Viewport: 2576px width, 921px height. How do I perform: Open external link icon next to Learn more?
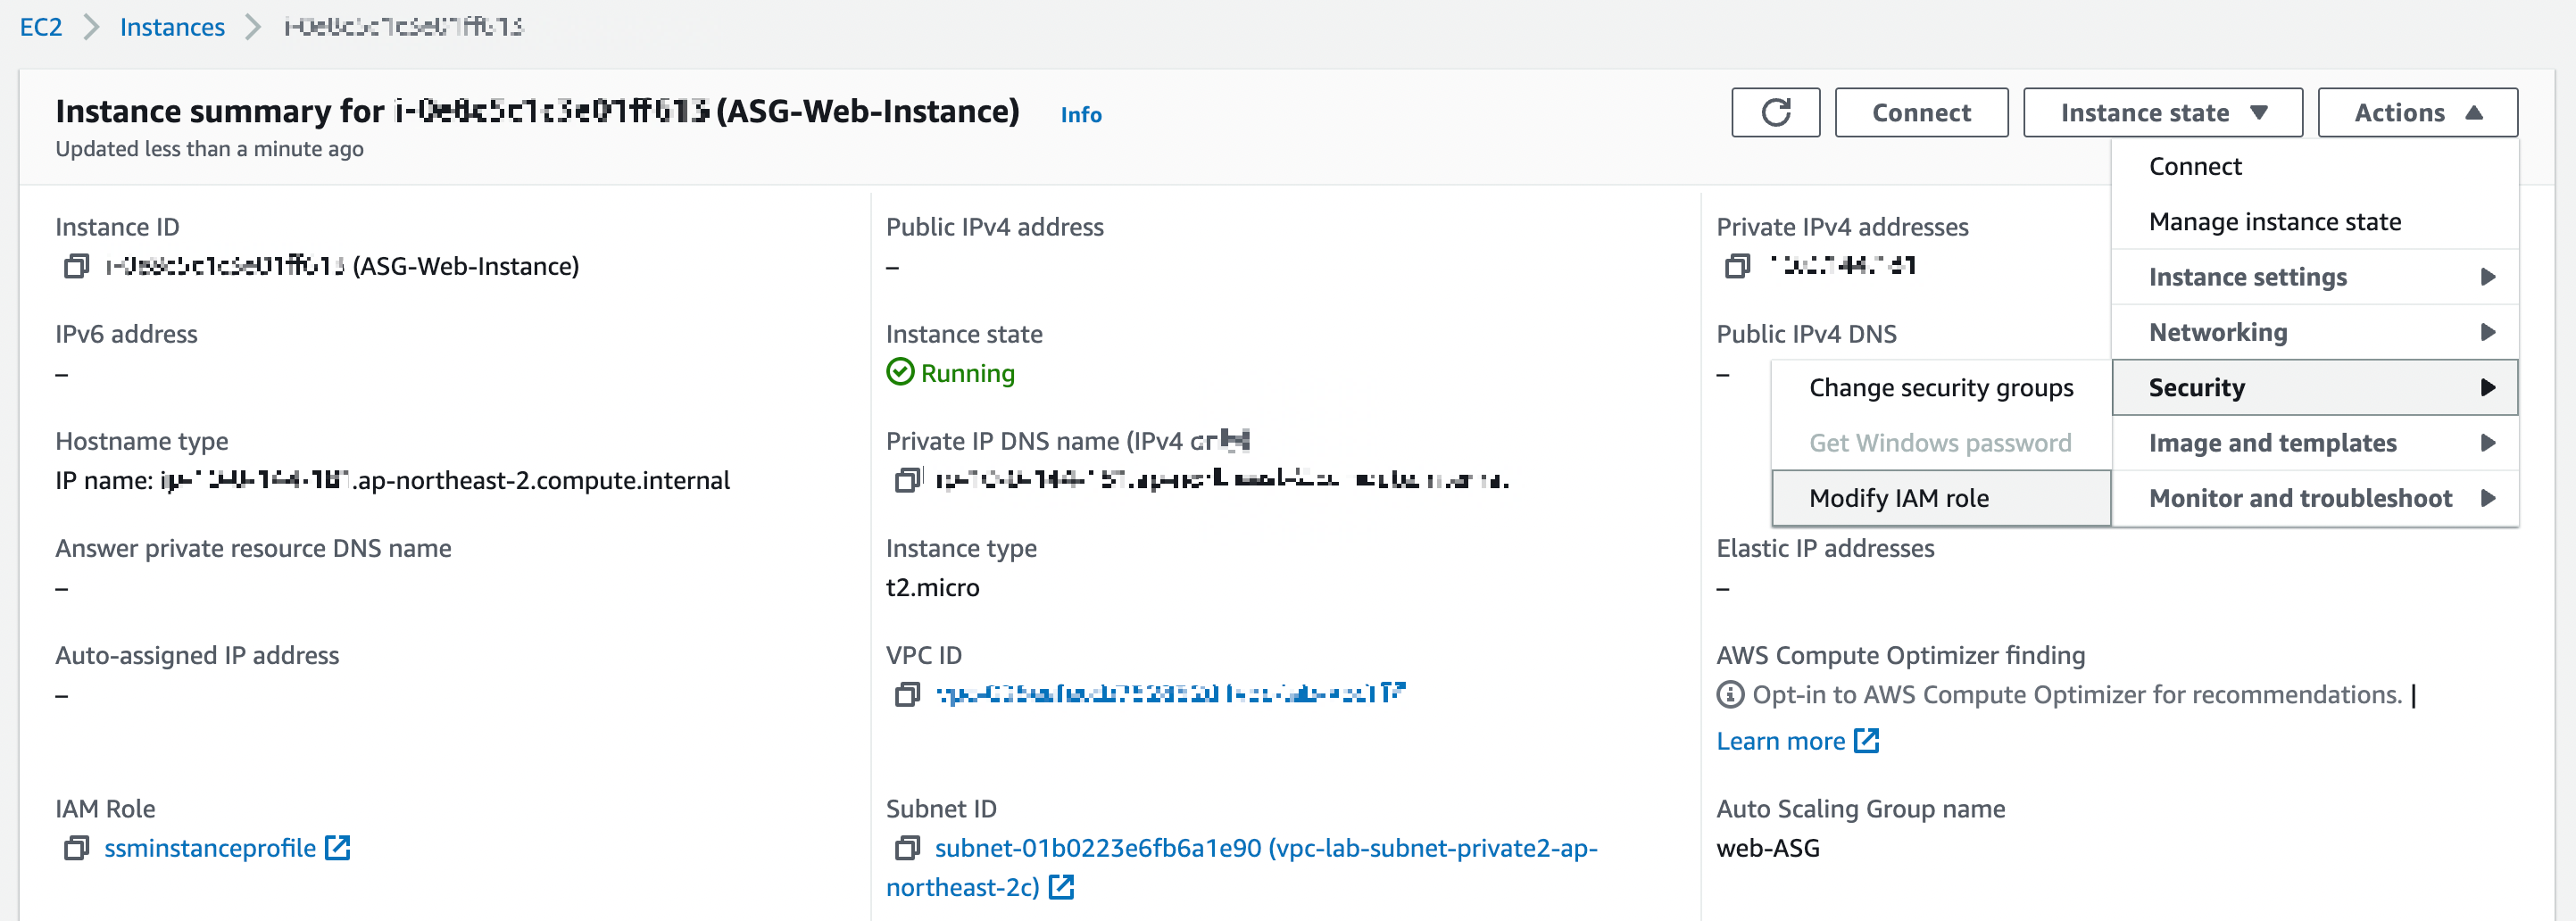1866,741
